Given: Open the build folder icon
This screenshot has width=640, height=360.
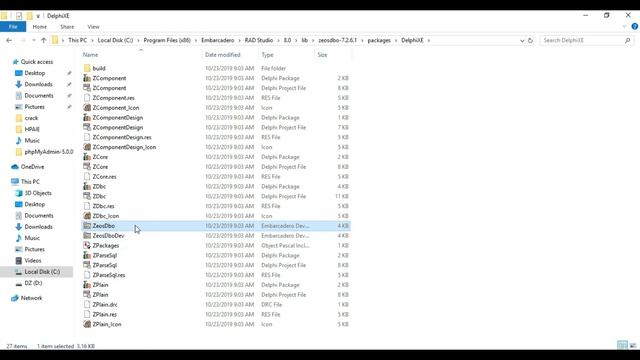Looking at the screenshot, I should pos(87,68).
